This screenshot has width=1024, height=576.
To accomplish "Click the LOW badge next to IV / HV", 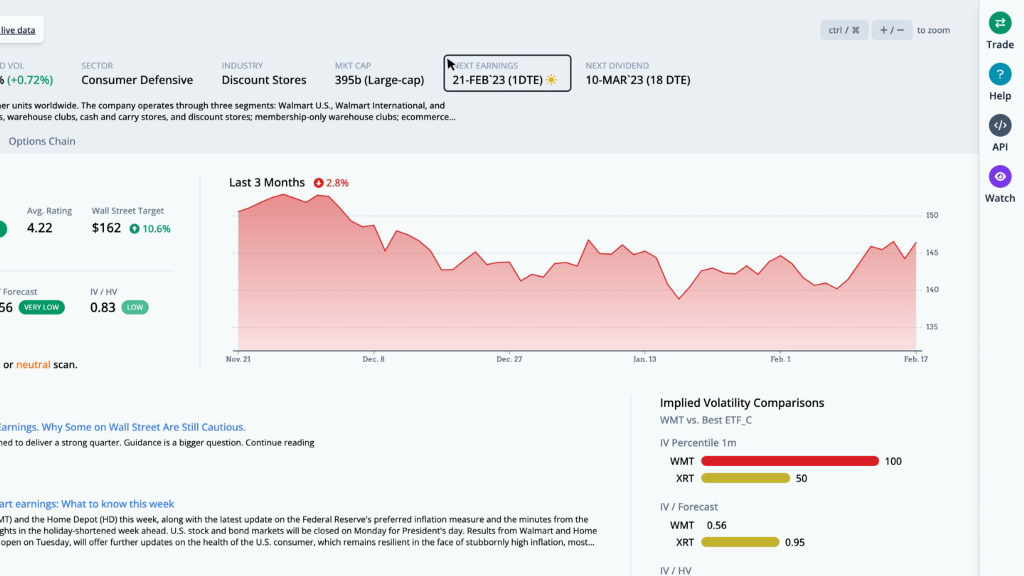I will pyautogui.click(x=135, y=307).
